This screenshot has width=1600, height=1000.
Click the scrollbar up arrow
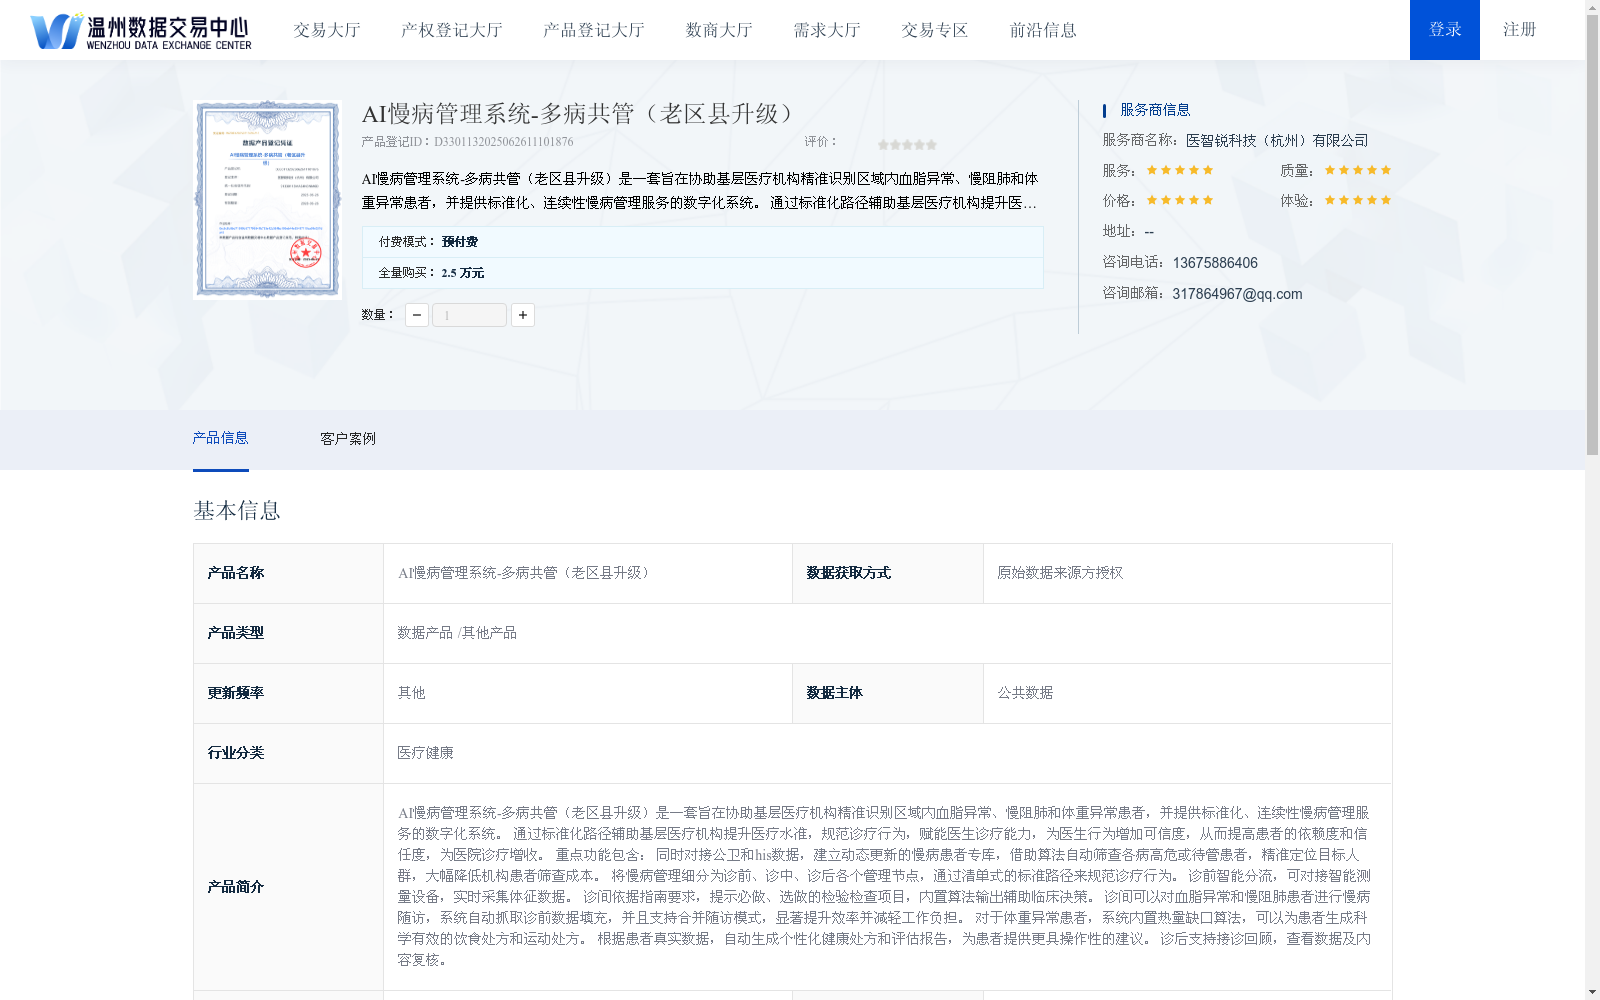[1593, 7]
